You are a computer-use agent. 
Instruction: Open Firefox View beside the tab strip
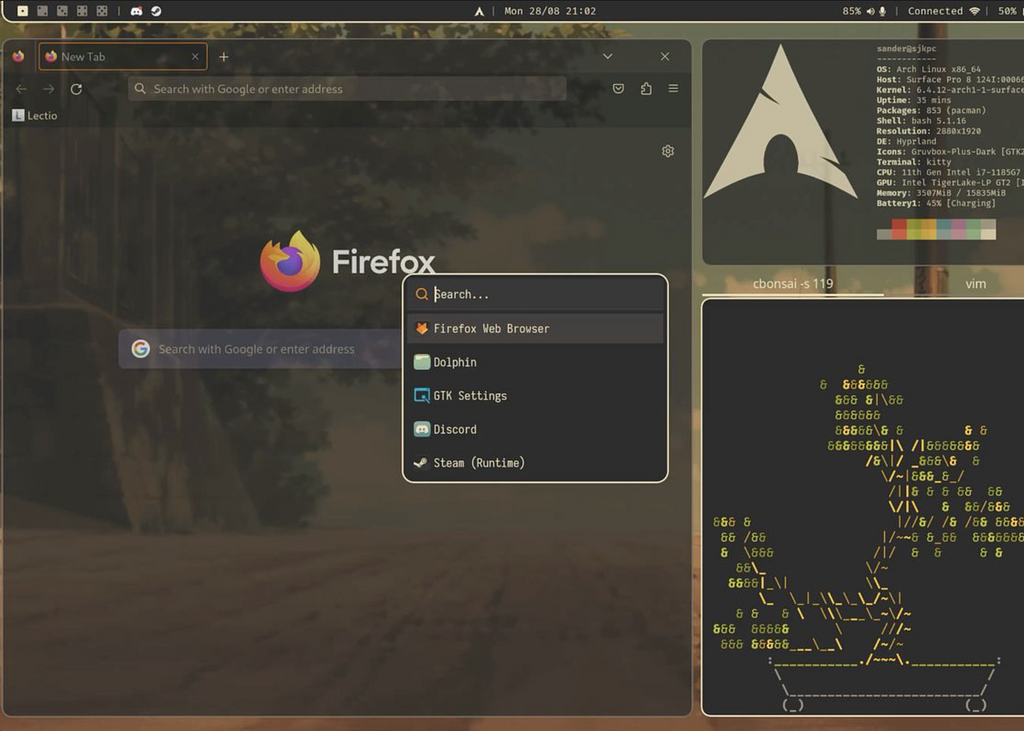click(18, 57)
